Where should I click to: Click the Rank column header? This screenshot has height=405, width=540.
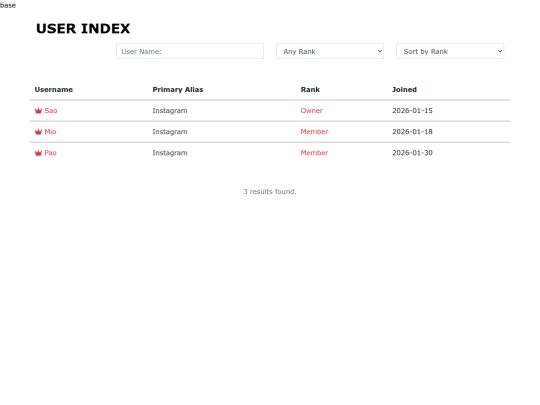point(310,90)
